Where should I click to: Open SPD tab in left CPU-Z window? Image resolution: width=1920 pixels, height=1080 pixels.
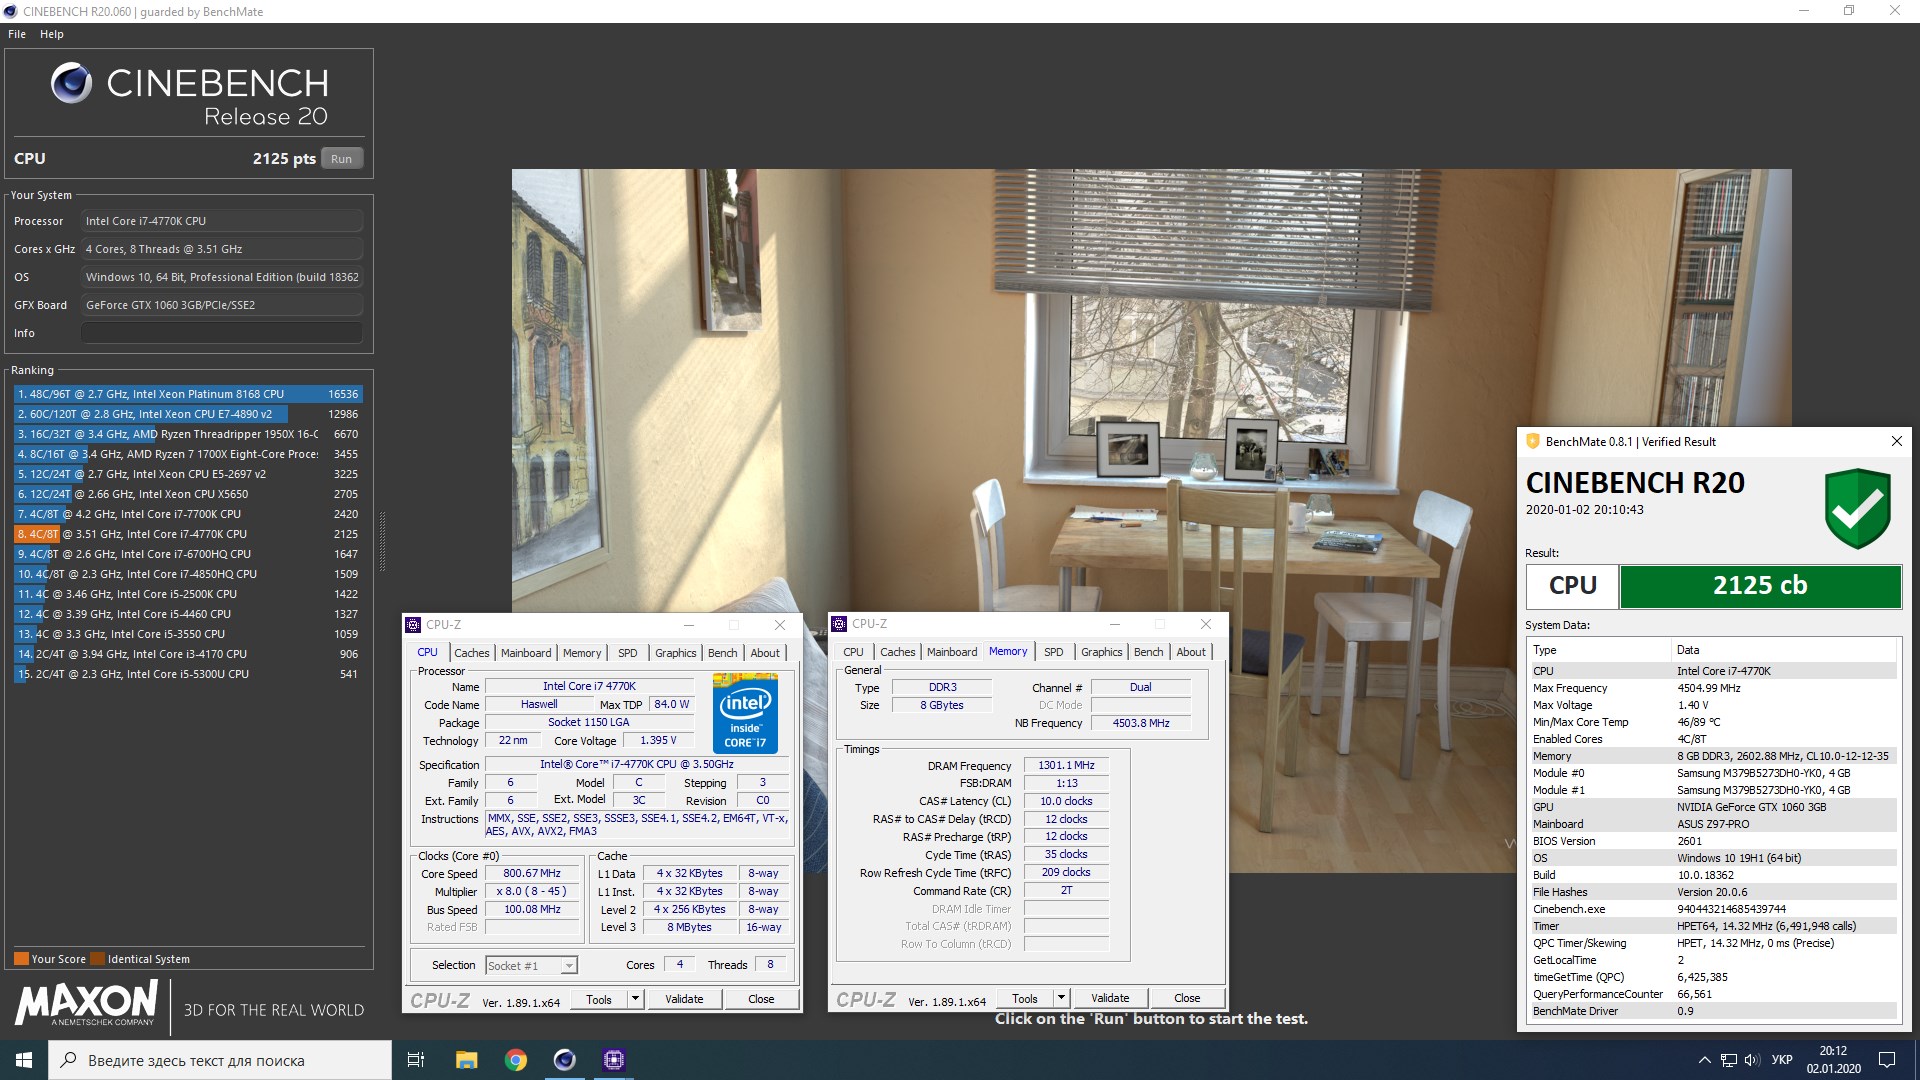(628, 653)
